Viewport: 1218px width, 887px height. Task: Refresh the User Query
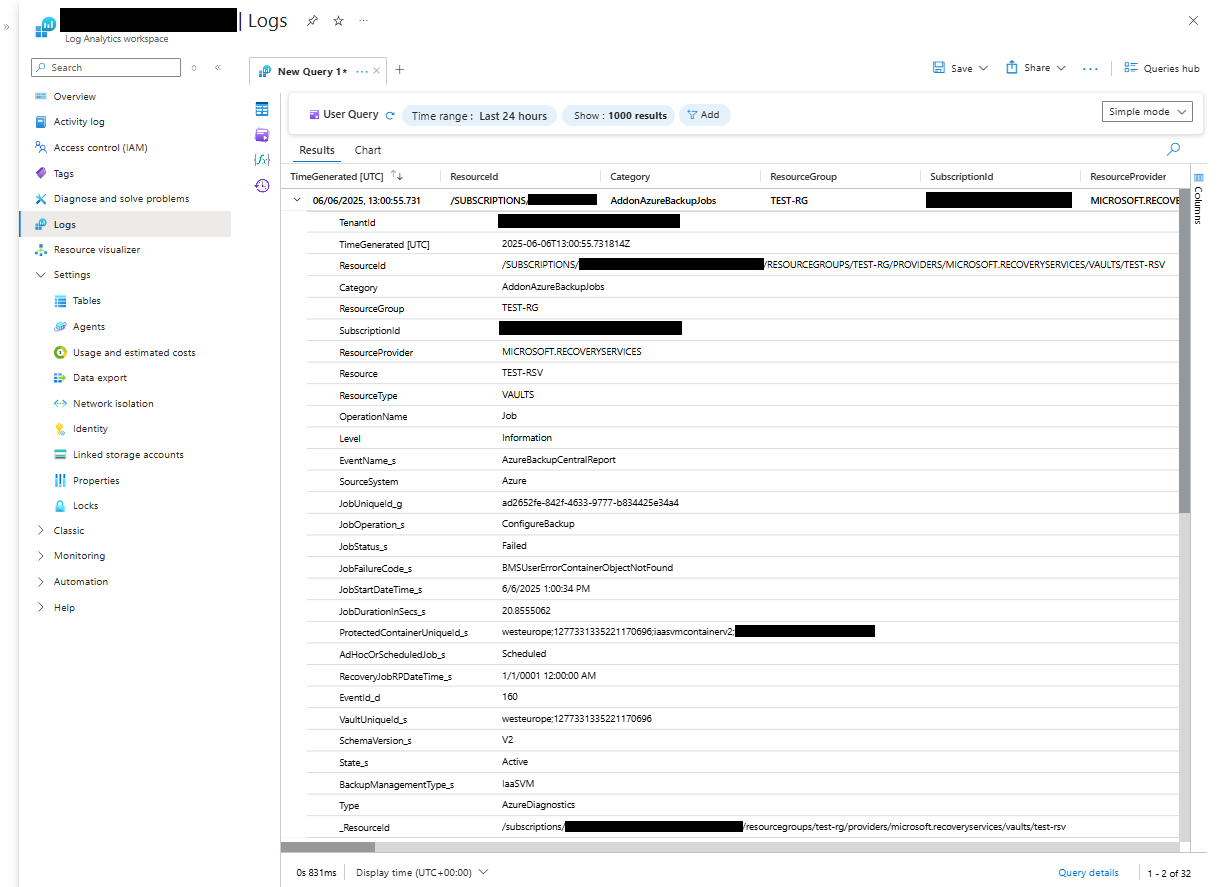pos(390,116)
